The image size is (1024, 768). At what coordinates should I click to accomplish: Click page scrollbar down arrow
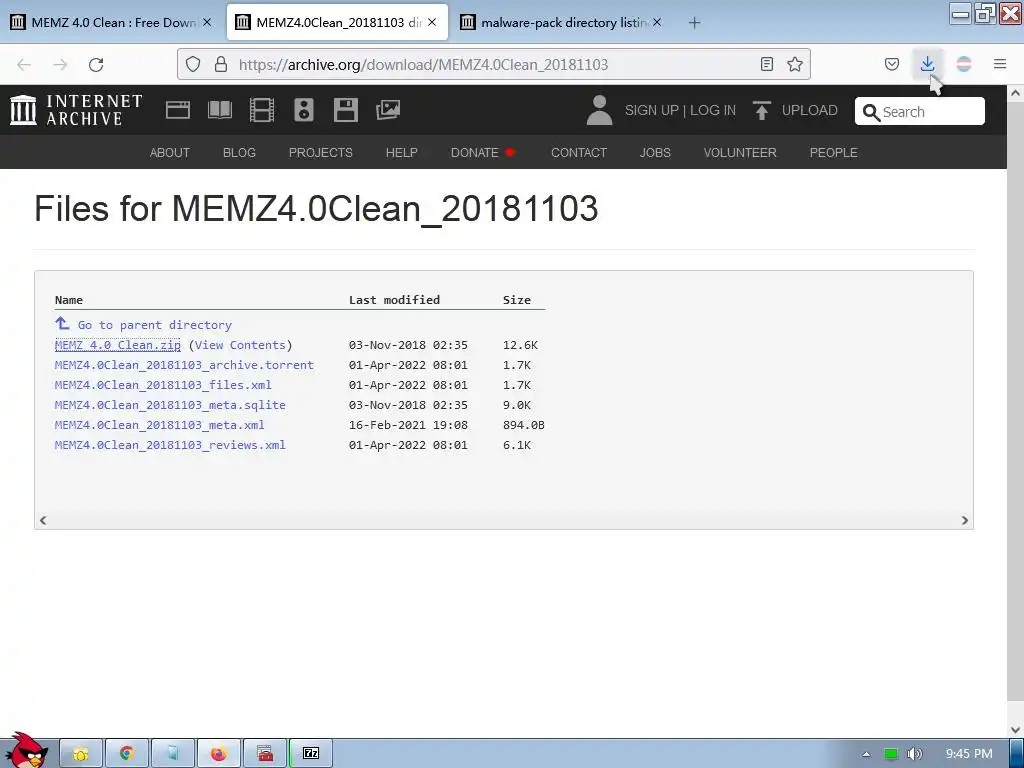coord(1016,729)
